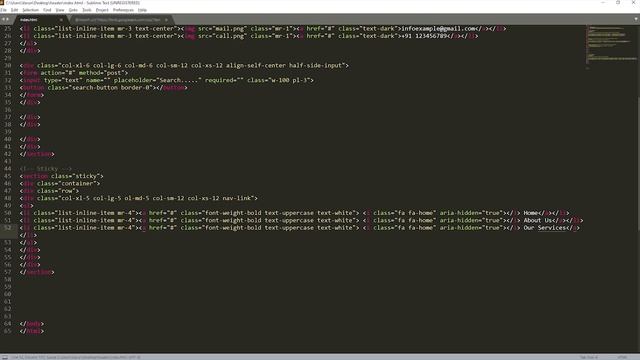Screen dimensions: 640x360
Task: Click class="row" on line 47
Action: pyautogui.click(x=56, y=191)
